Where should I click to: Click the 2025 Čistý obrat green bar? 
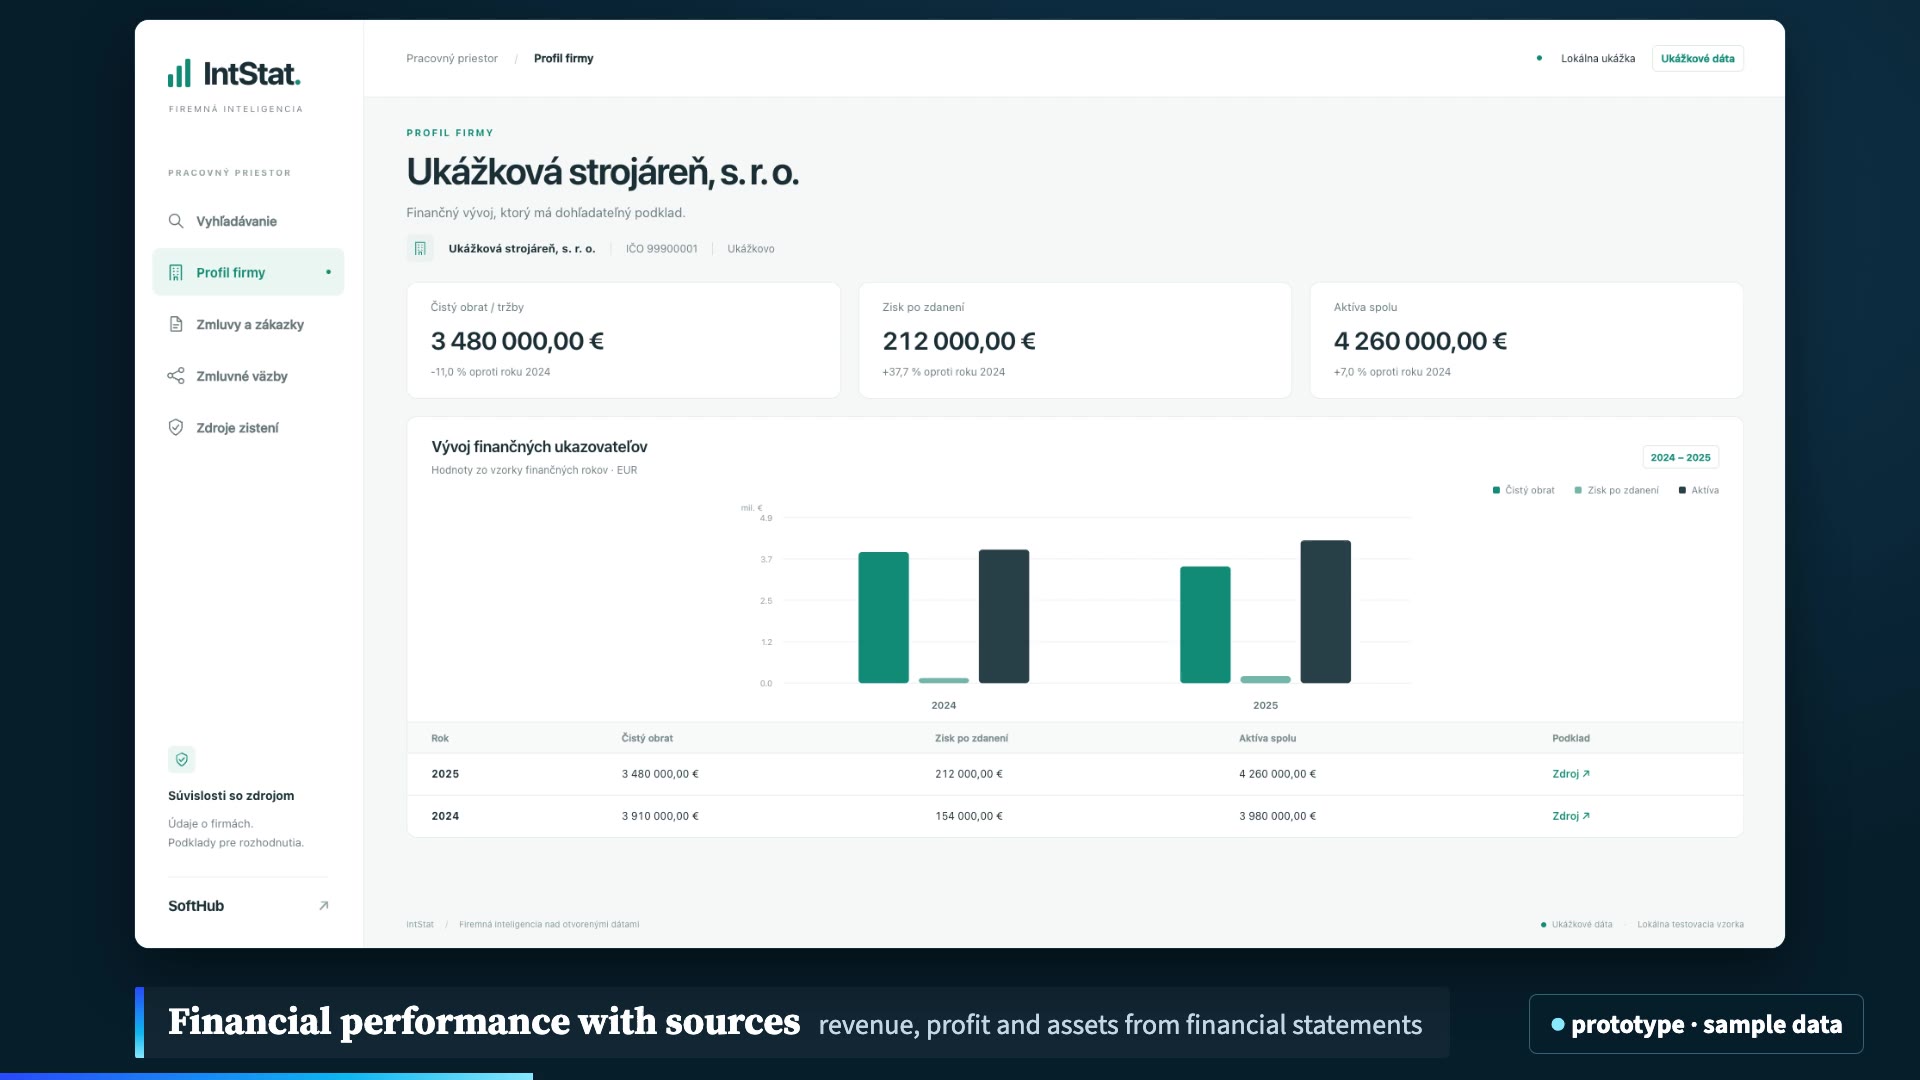pos(1205,625)
